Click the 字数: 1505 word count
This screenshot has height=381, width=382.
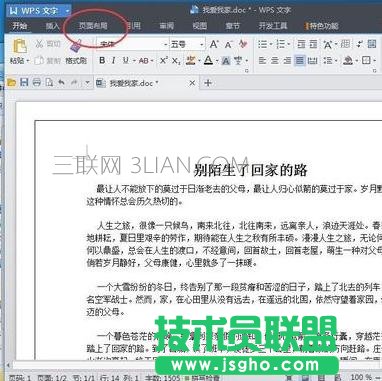coord(163,378)
